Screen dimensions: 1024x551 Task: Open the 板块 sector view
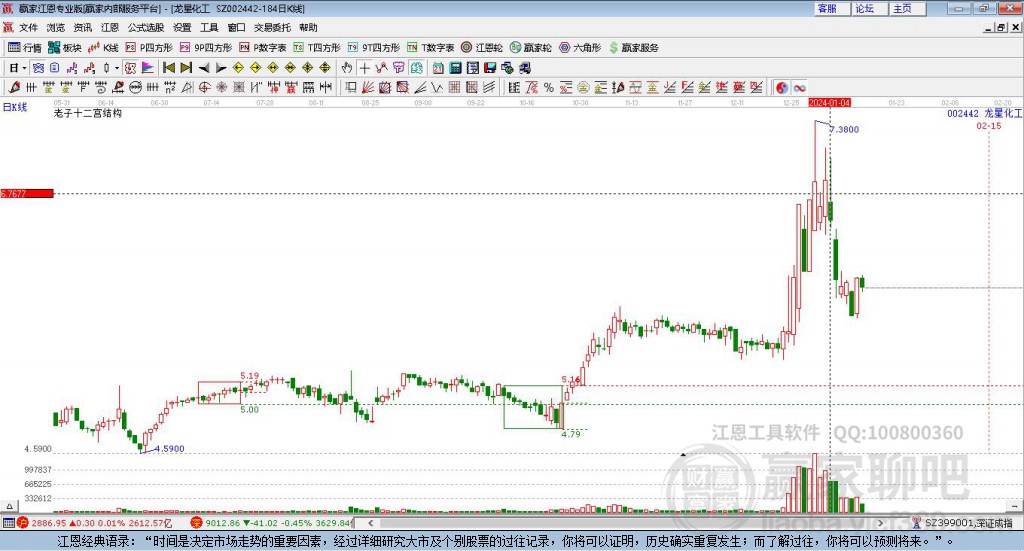(x=65, y=48)
